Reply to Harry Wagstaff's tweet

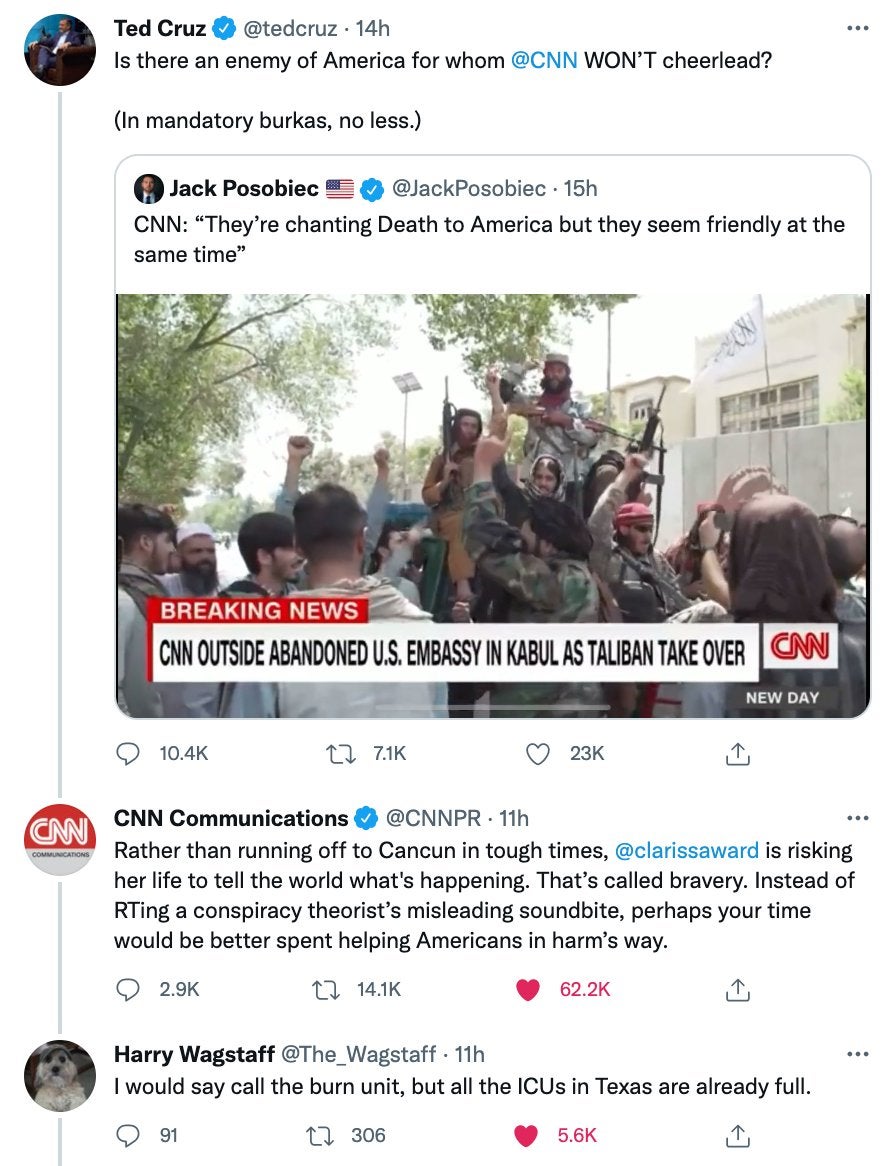(x=128, y=1135)
